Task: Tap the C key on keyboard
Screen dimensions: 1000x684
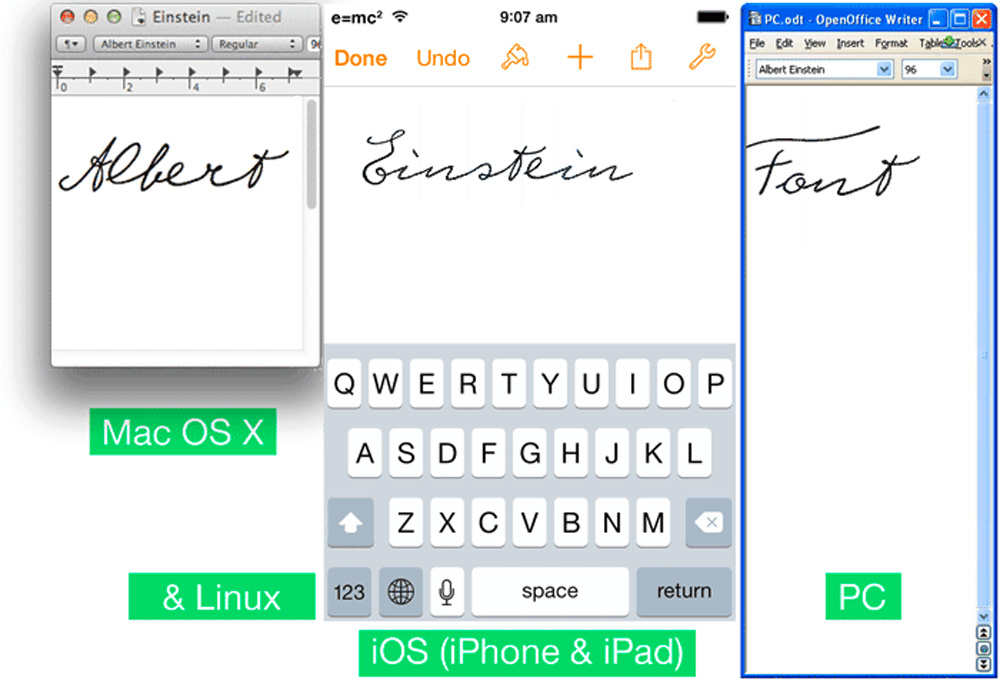Action: click(489, 523)
